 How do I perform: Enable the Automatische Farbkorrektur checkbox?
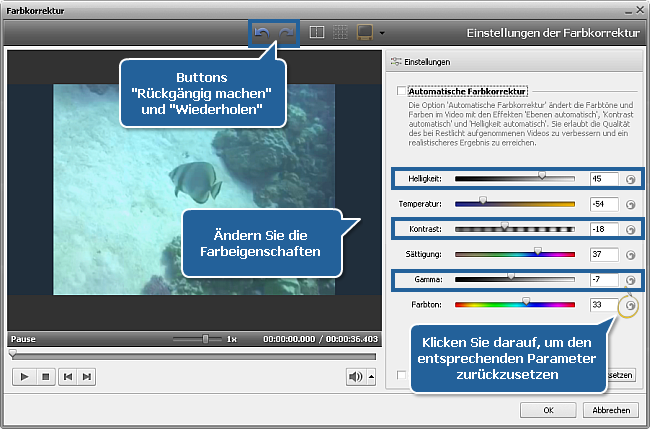coord(401,91)
